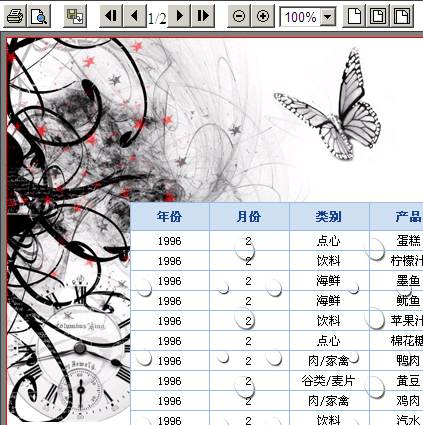Click 1996 in the 蛋糕 row
This screenshot has height=425, width=423.
tap(170, 240)
